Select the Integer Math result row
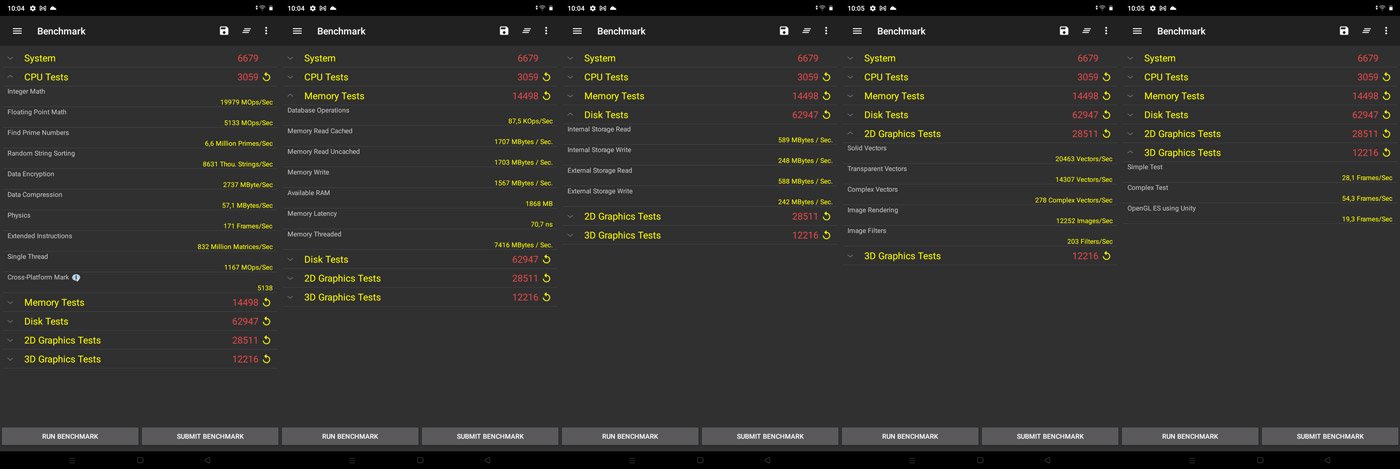This screenshot has width=1400, height=469. pos(140,97)
